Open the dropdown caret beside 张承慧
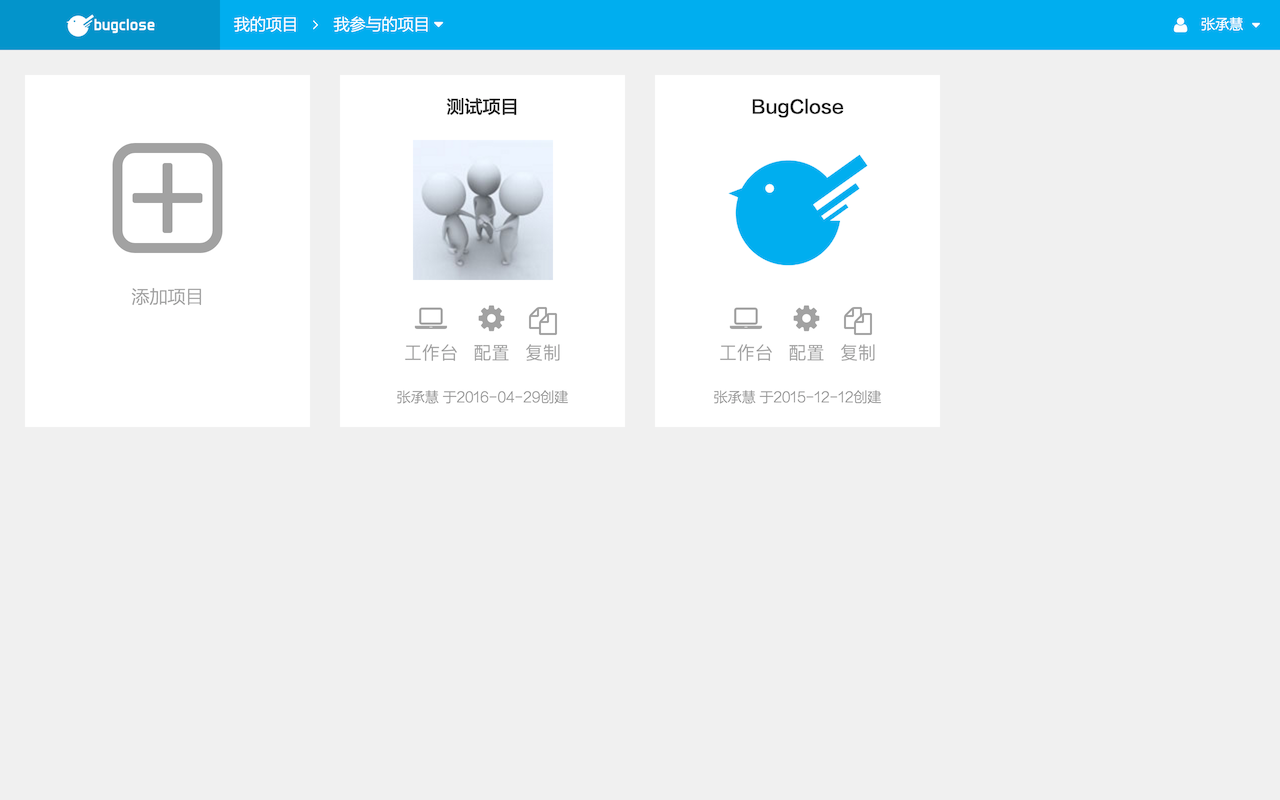The height and width of the screenshot is (800, 1280). pyautogui.click(x=1256, y=26)
